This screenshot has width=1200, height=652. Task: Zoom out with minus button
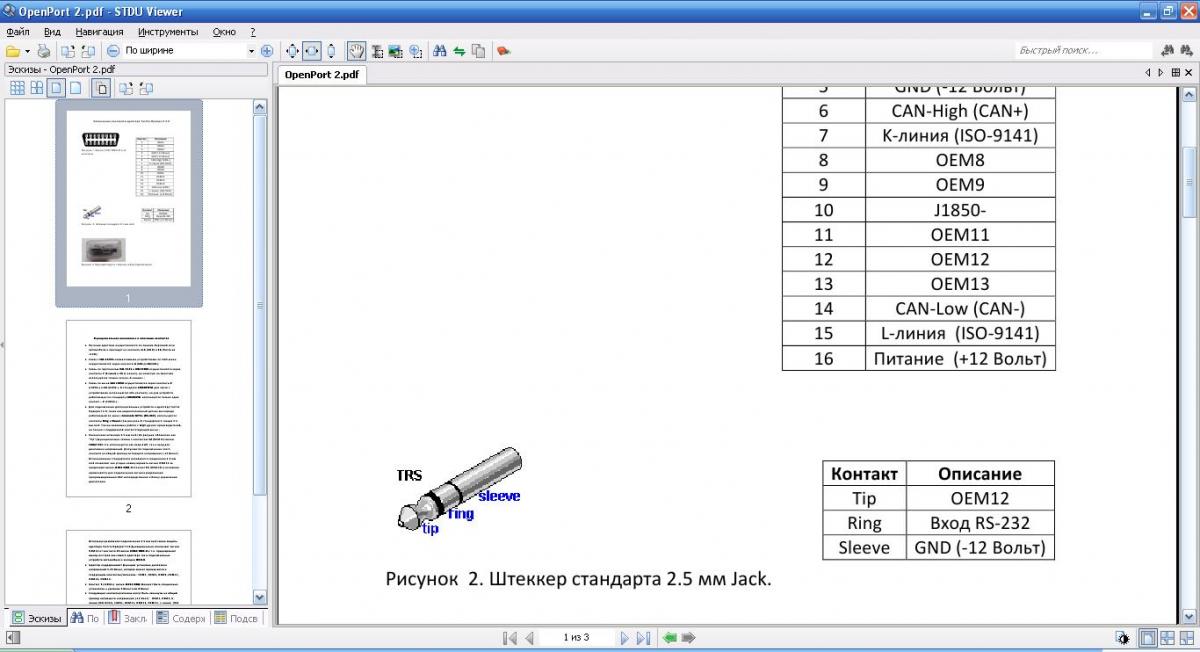[113, 51]
